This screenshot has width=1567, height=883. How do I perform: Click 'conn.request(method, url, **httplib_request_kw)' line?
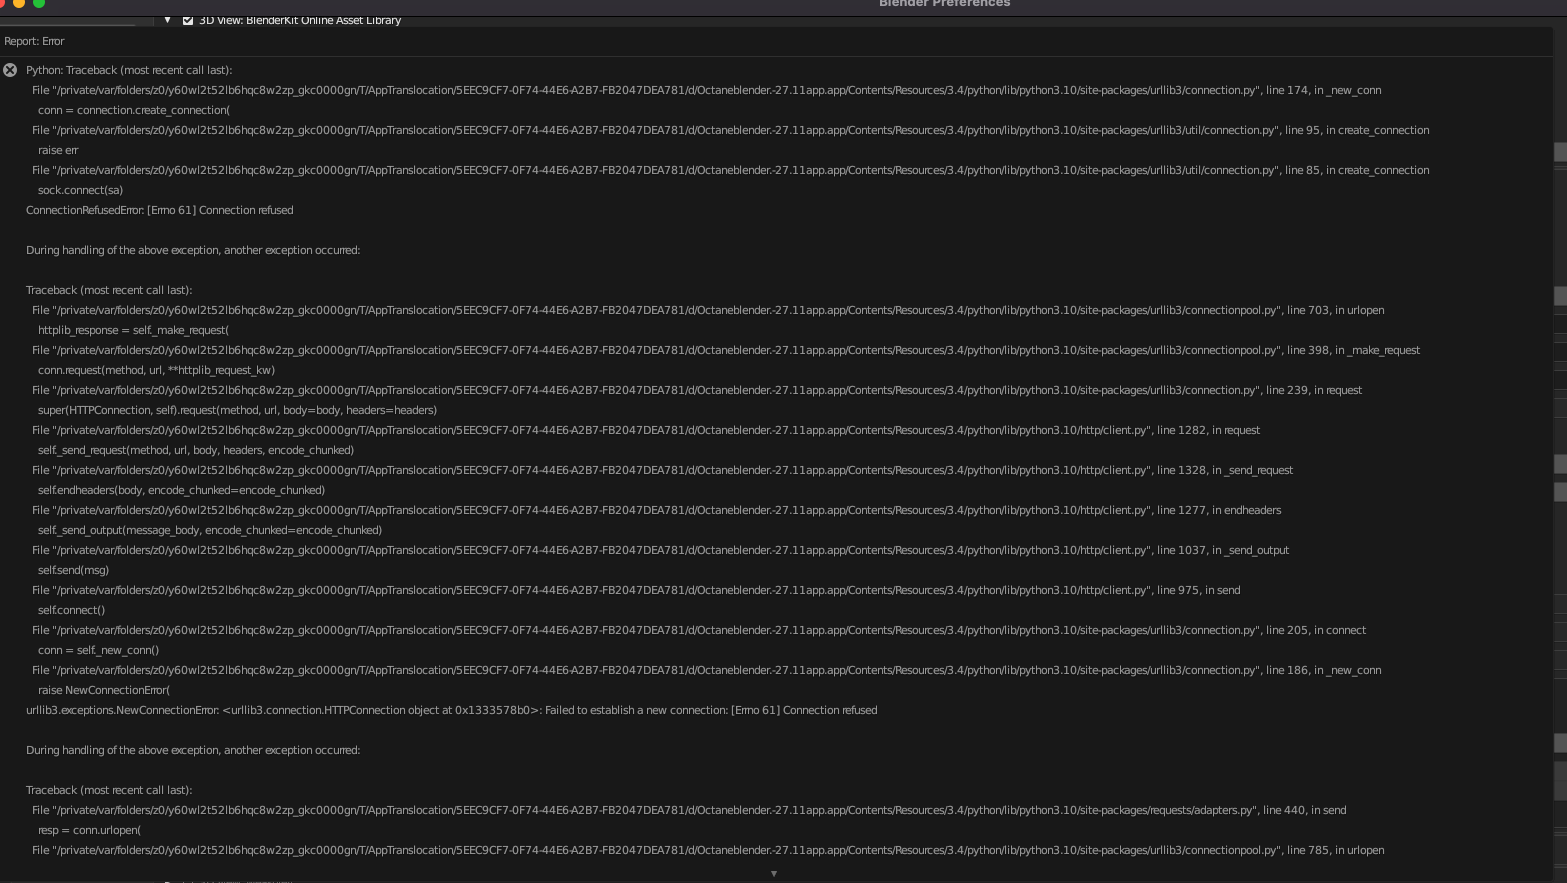pyautogui.click(x=156, y=370)
